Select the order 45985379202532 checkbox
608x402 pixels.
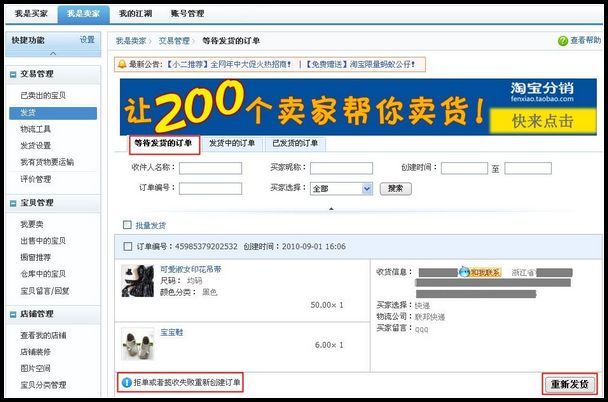click(127, 246)
